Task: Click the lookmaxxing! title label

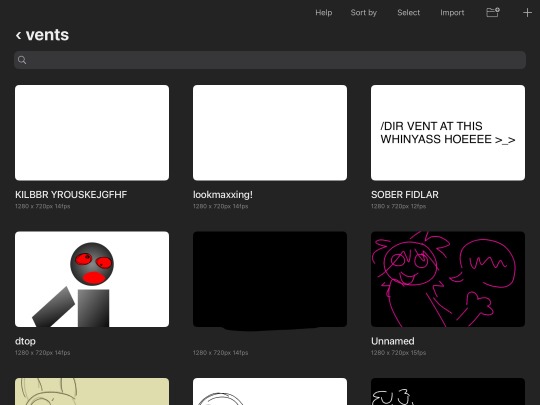Action: click(x=223, y=195)
